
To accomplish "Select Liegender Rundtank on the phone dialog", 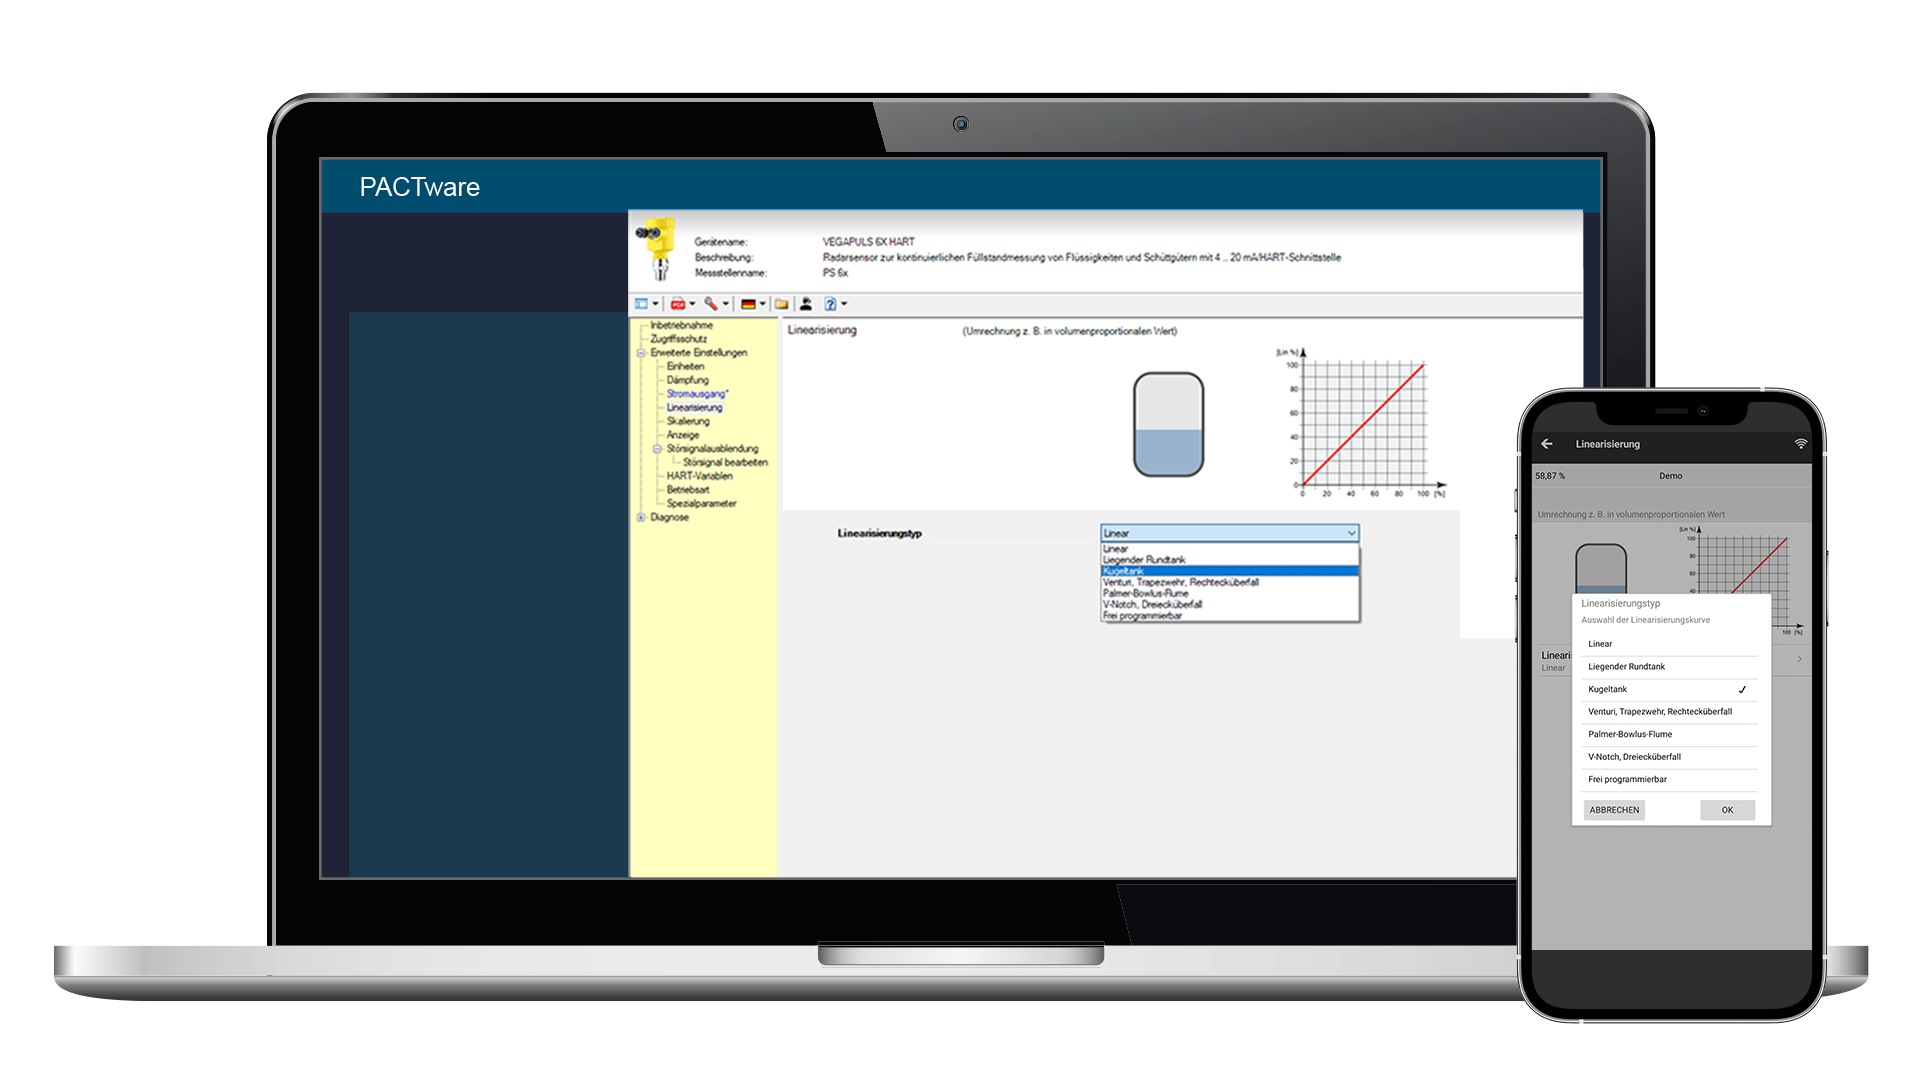I will pos(1626,667).
